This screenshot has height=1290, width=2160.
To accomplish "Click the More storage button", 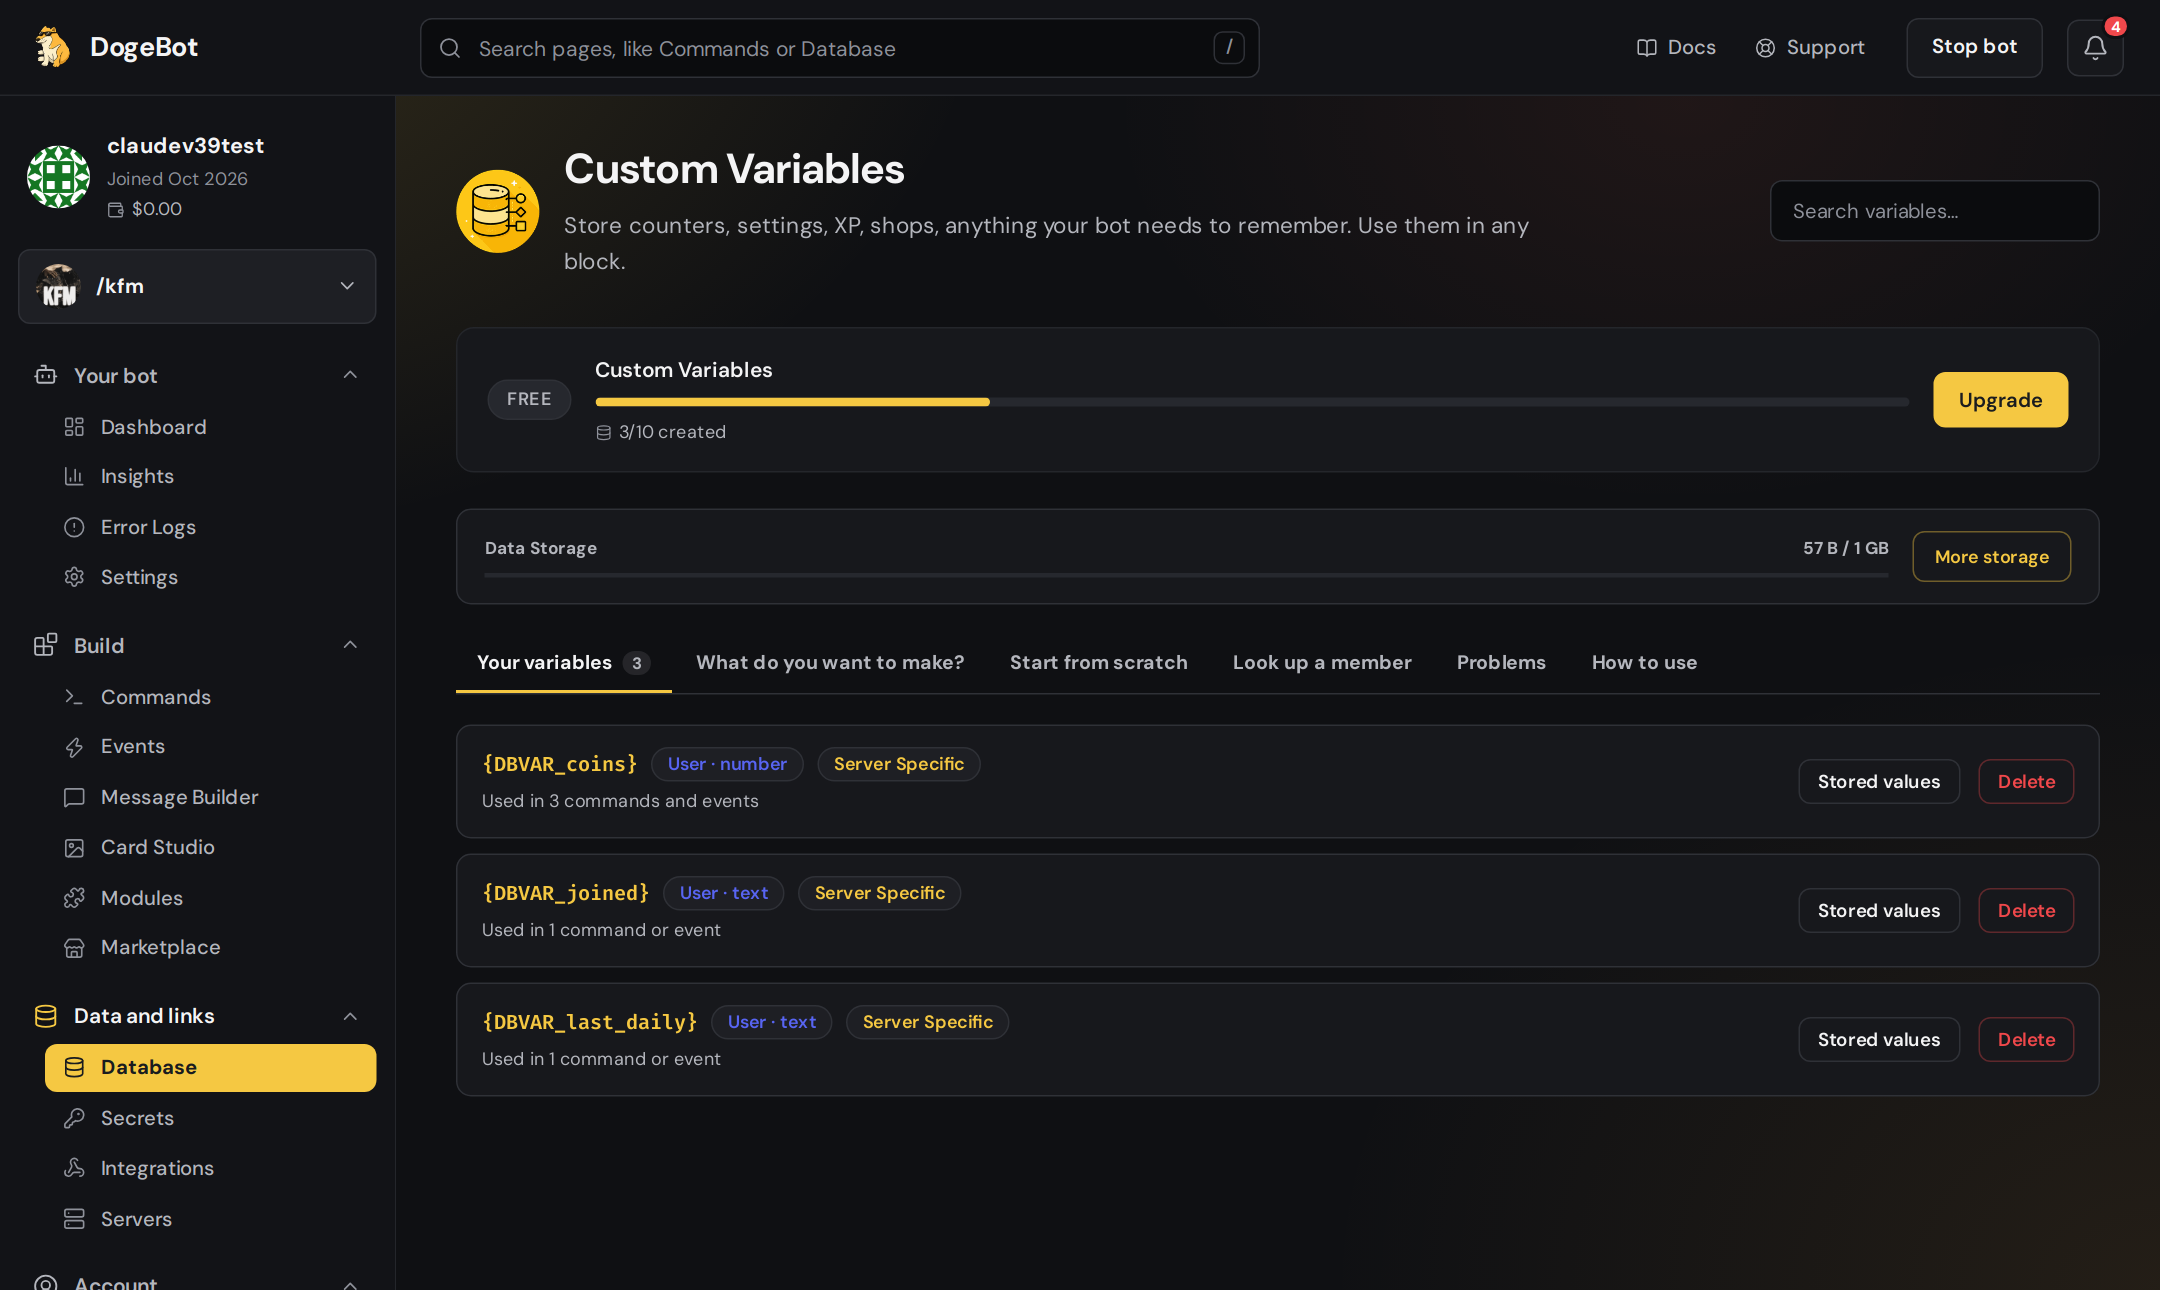I will click(1991, 557).
